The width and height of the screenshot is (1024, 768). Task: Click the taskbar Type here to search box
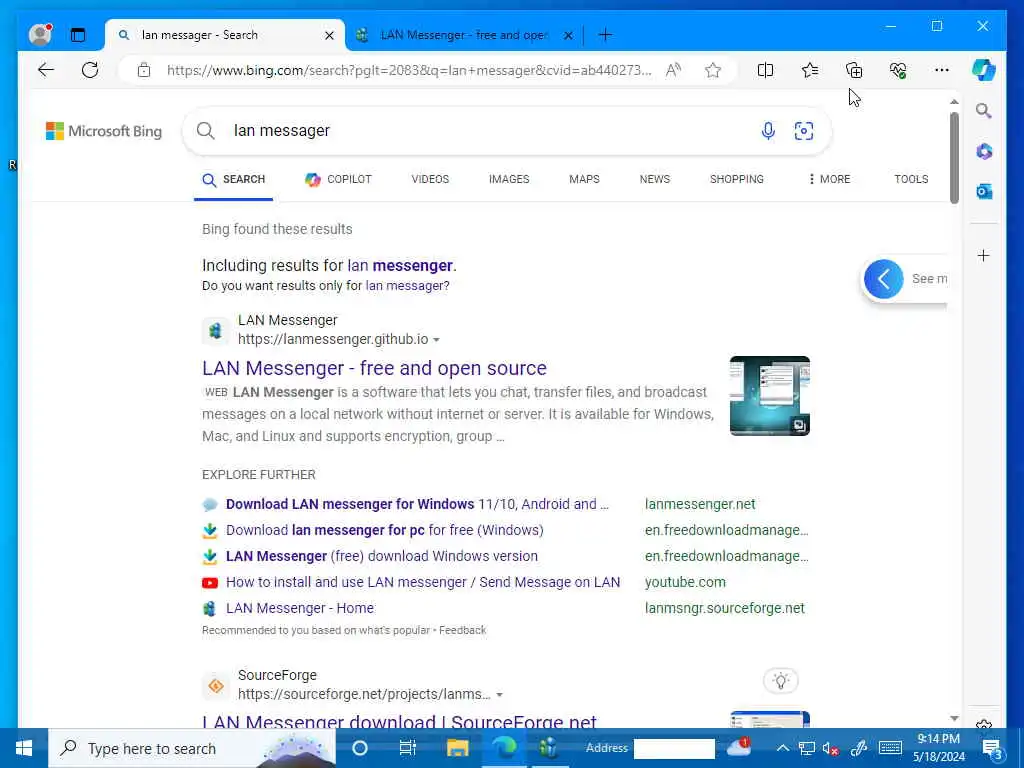(192, 748)
